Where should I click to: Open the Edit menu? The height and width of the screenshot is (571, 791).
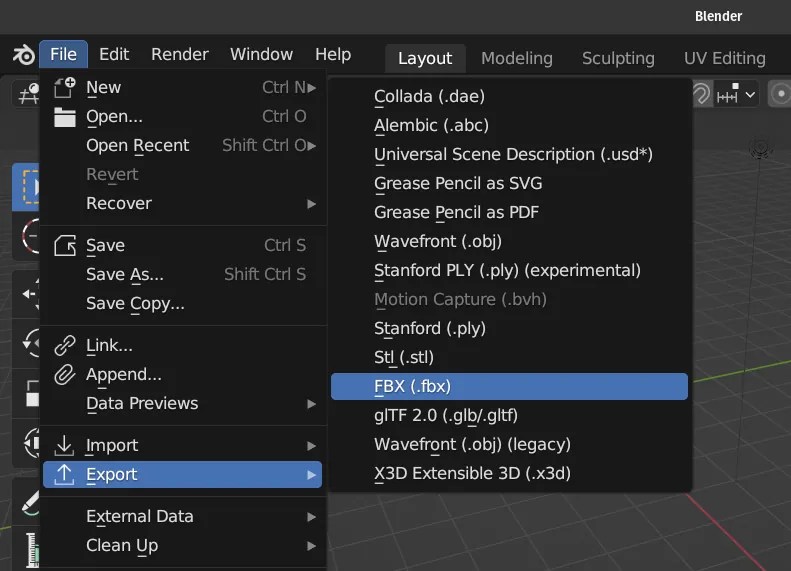(x=114, y=54)
